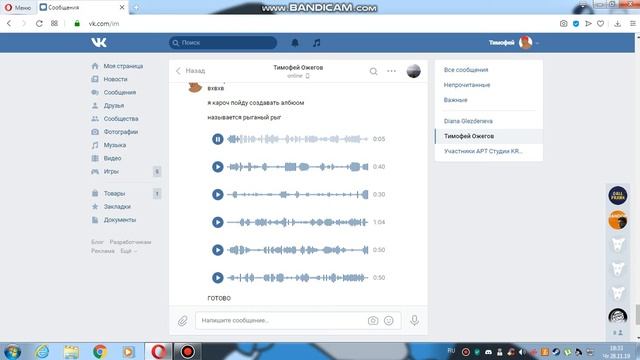
Task: Pause the 0:05 voice message
Action: (218, 139)
